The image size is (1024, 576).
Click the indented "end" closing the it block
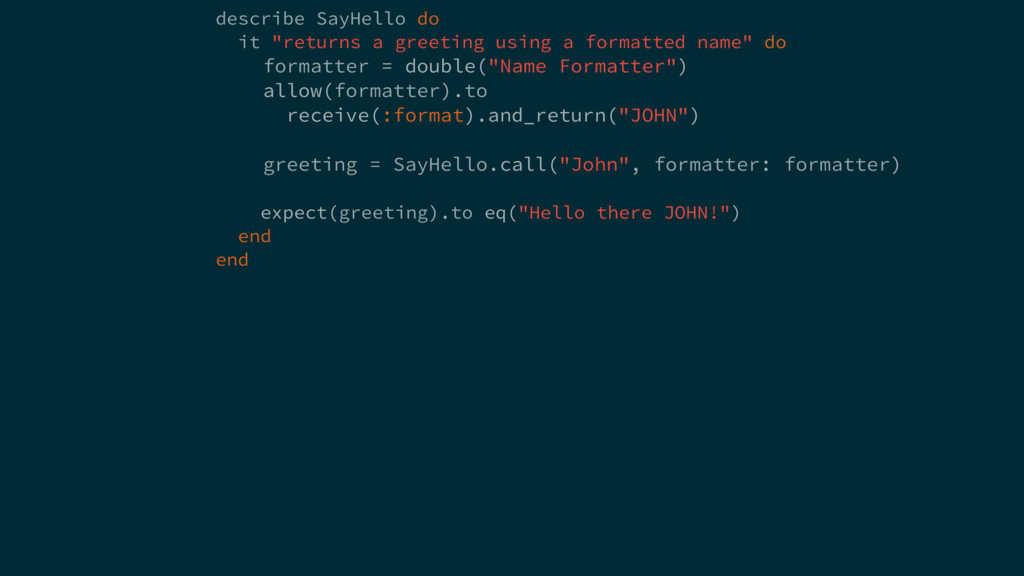(x=255, y=237)
